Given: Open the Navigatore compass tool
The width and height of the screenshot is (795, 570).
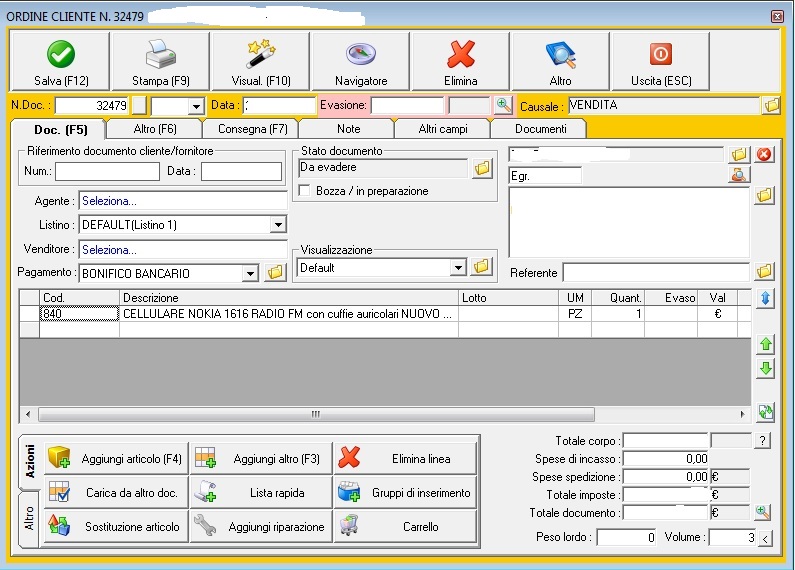Looking at the screenshot, I should (360, 61).
